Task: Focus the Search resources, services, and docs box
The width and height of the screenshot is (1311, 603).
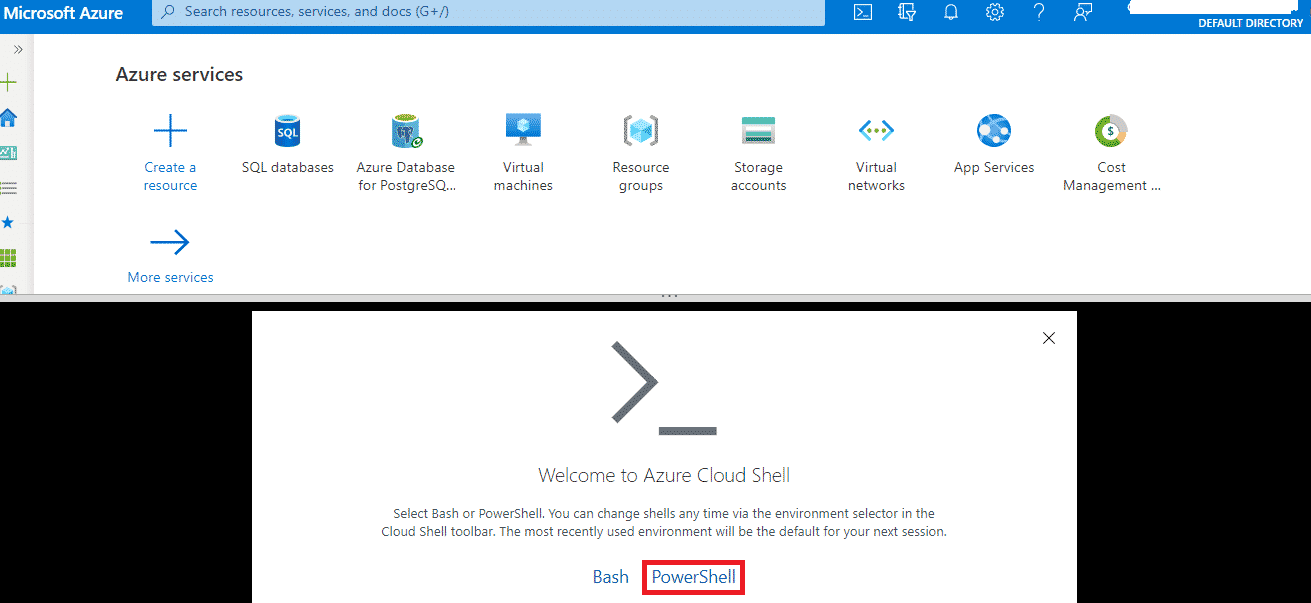Action: tap(489, 12)
